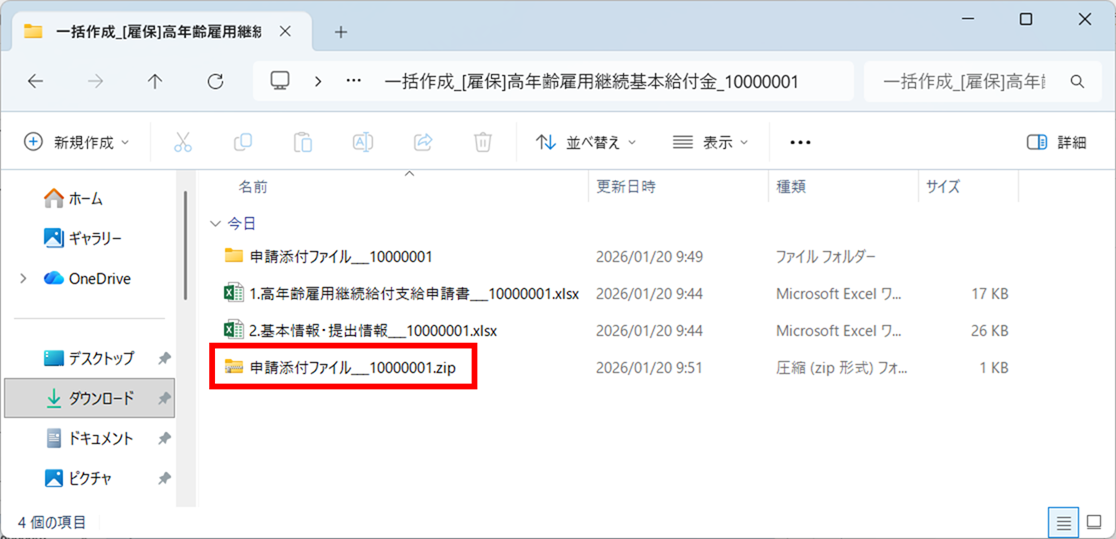Select ダウンロード in the navigation pane

89,399
